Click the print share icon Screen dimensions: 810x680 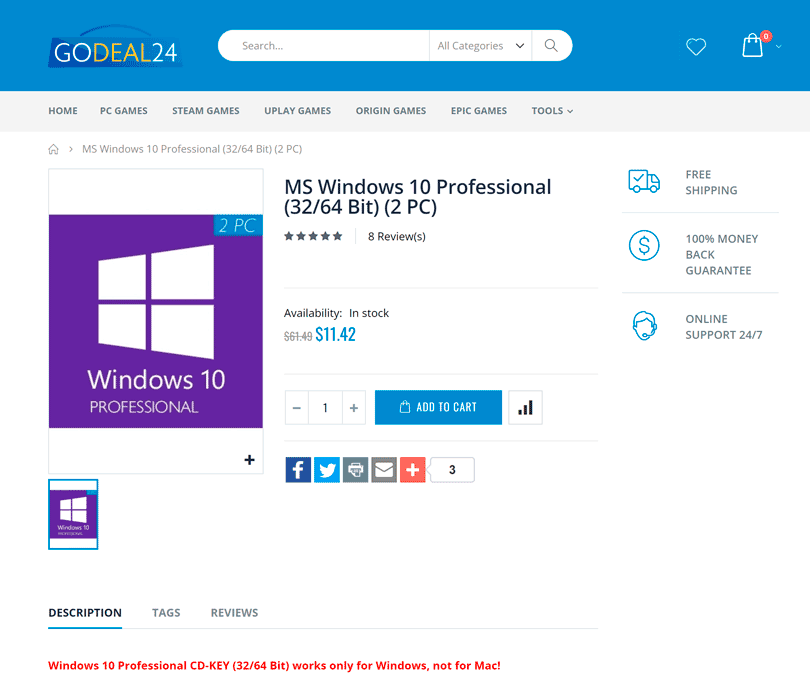pos(356,470)
